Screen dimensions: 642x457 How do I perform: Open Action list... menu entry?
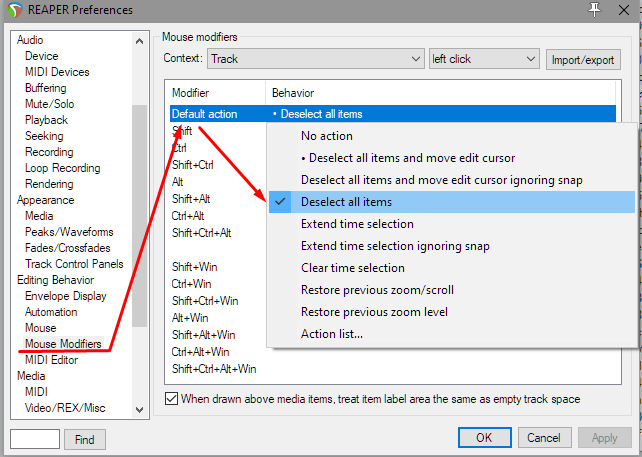(x=452, y=334)
